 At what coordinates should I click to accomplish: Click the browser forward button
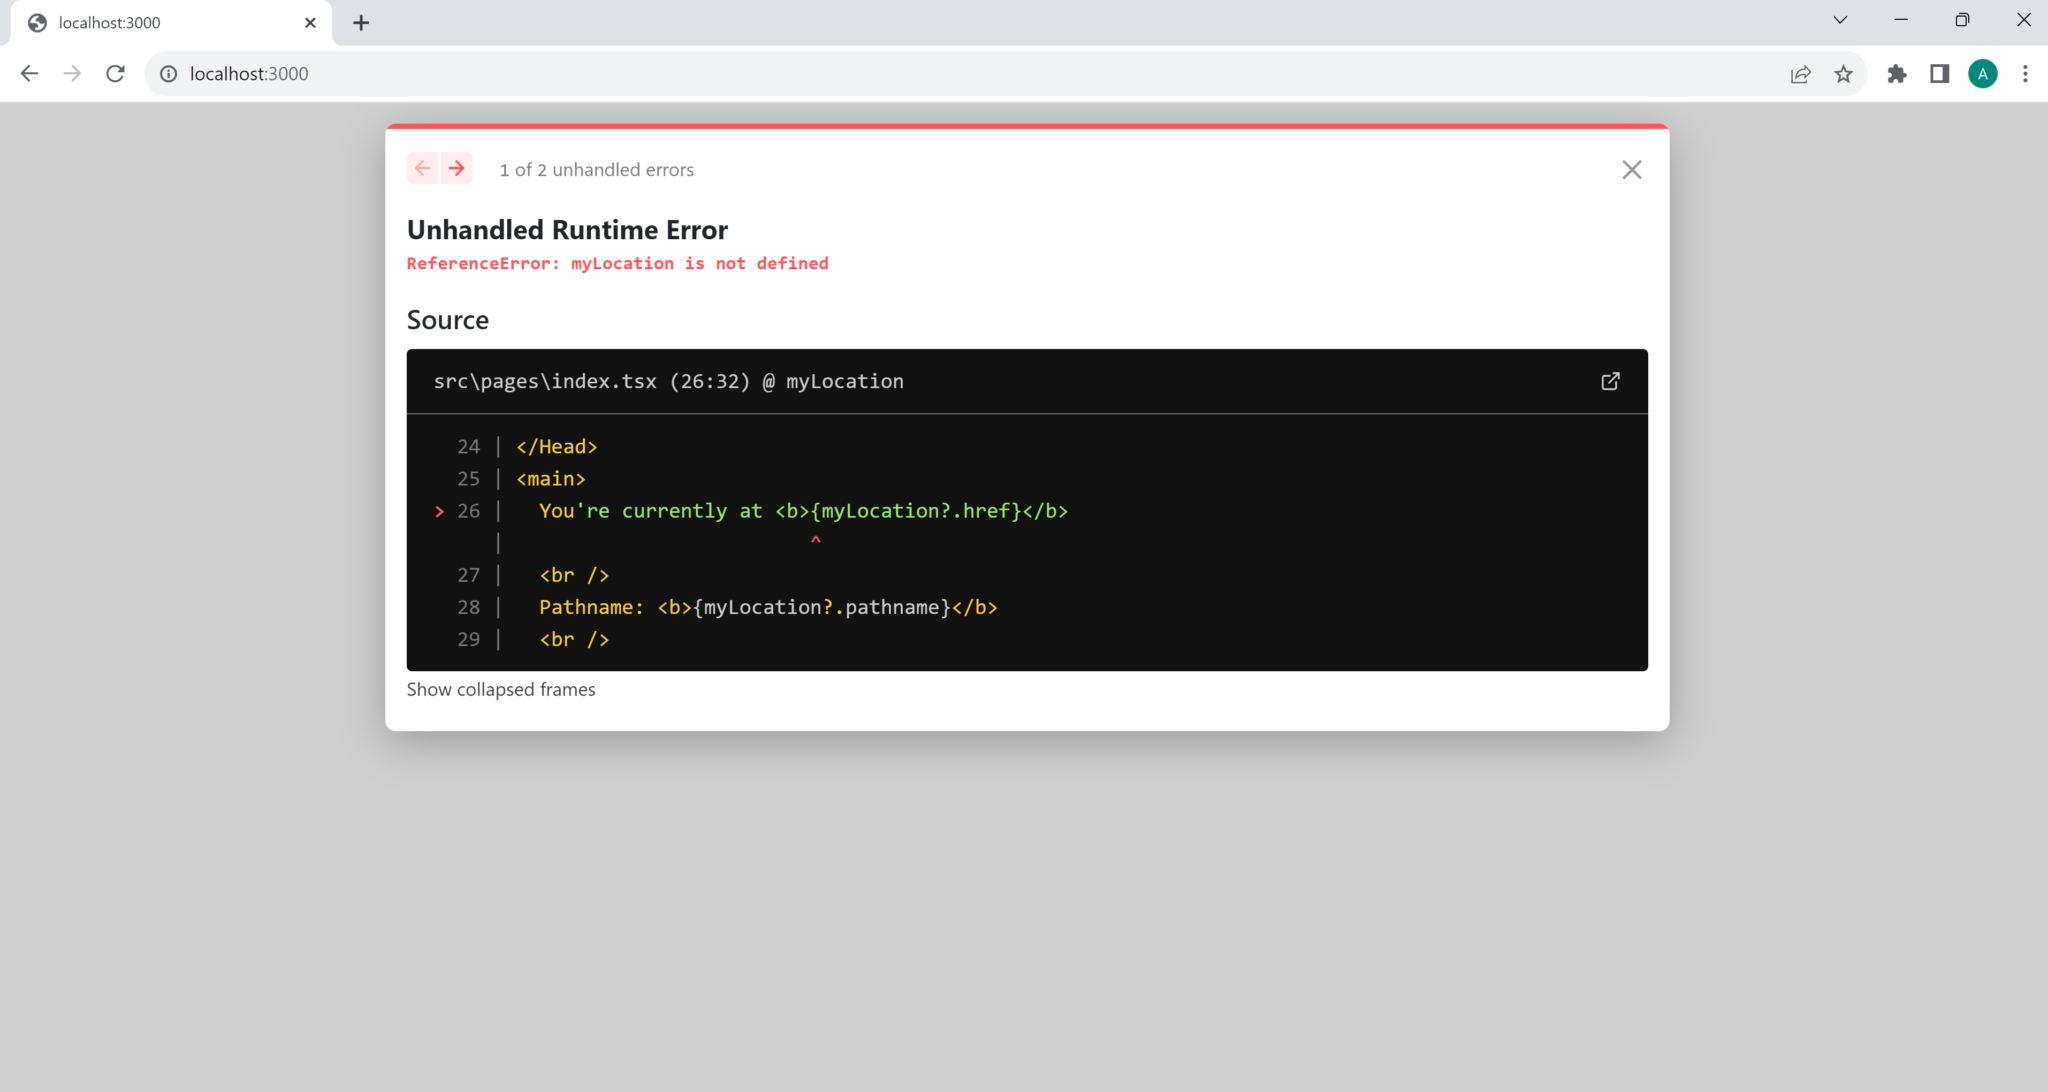pyautogui.click(x=72, y=74)
